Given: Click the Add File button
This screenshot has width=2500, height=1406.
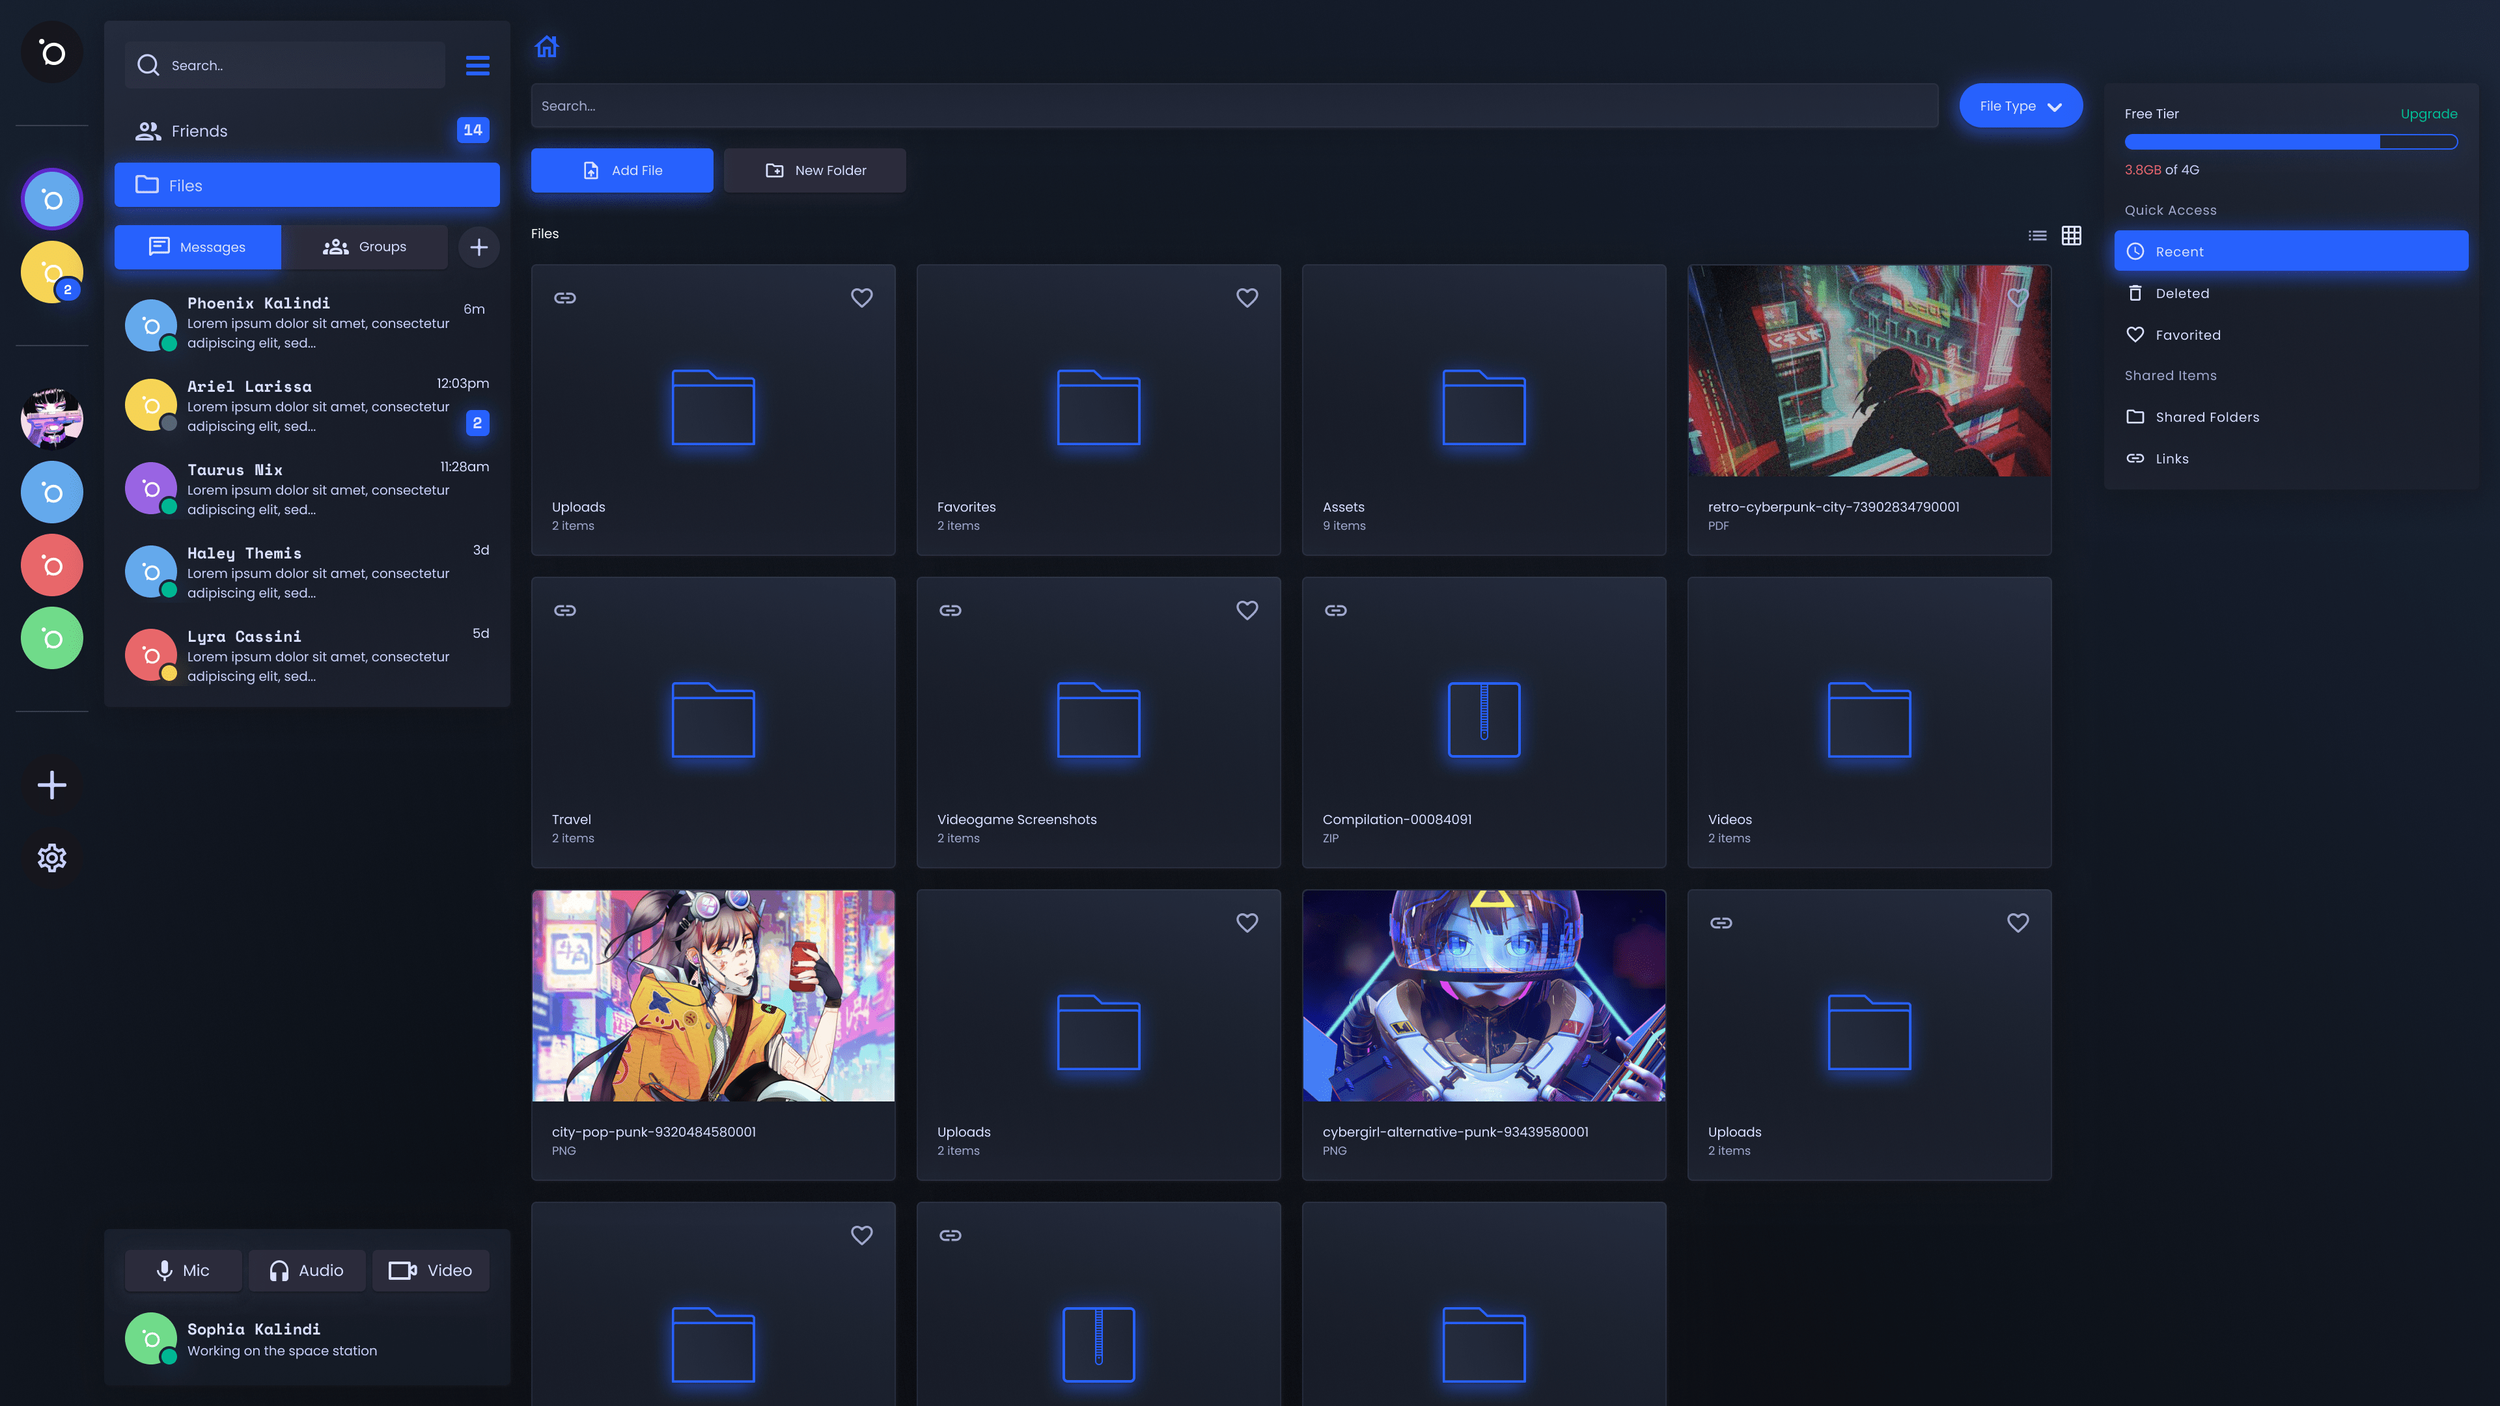Looking at the screenshot, I should (x=622, y=171).
